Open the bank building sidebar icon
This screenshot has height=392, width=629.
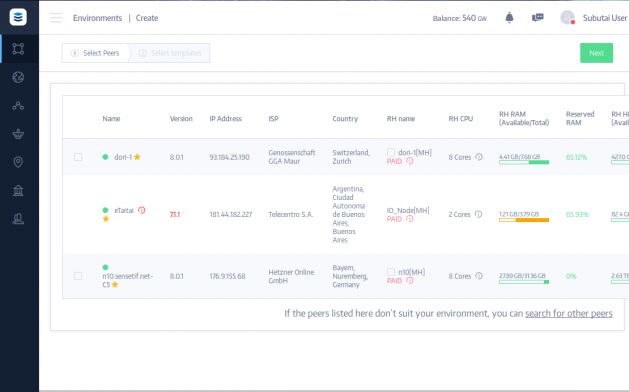[18, 190]
